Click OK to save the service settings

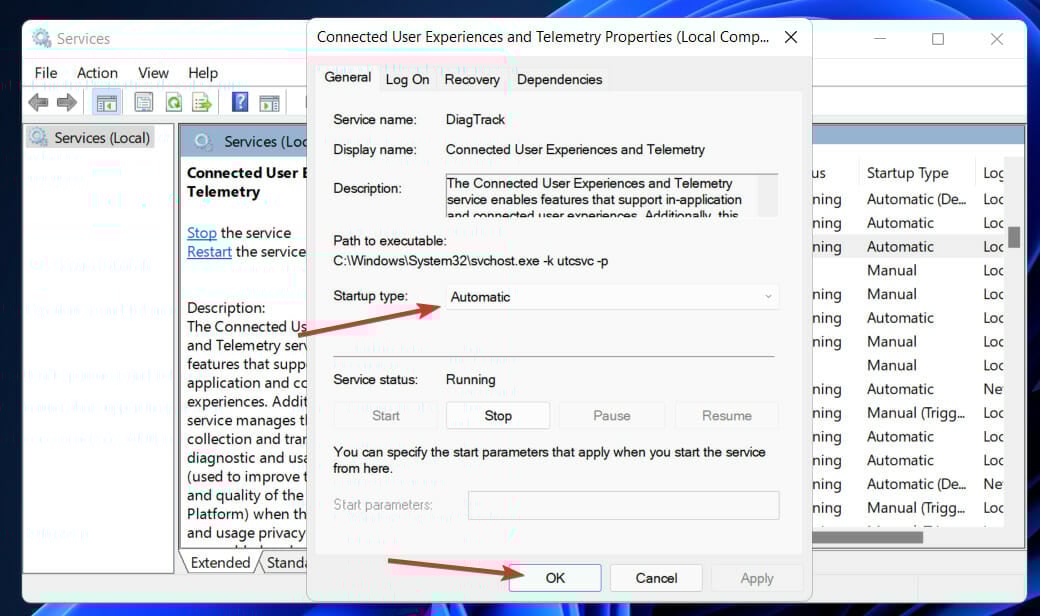pos(554,577)
